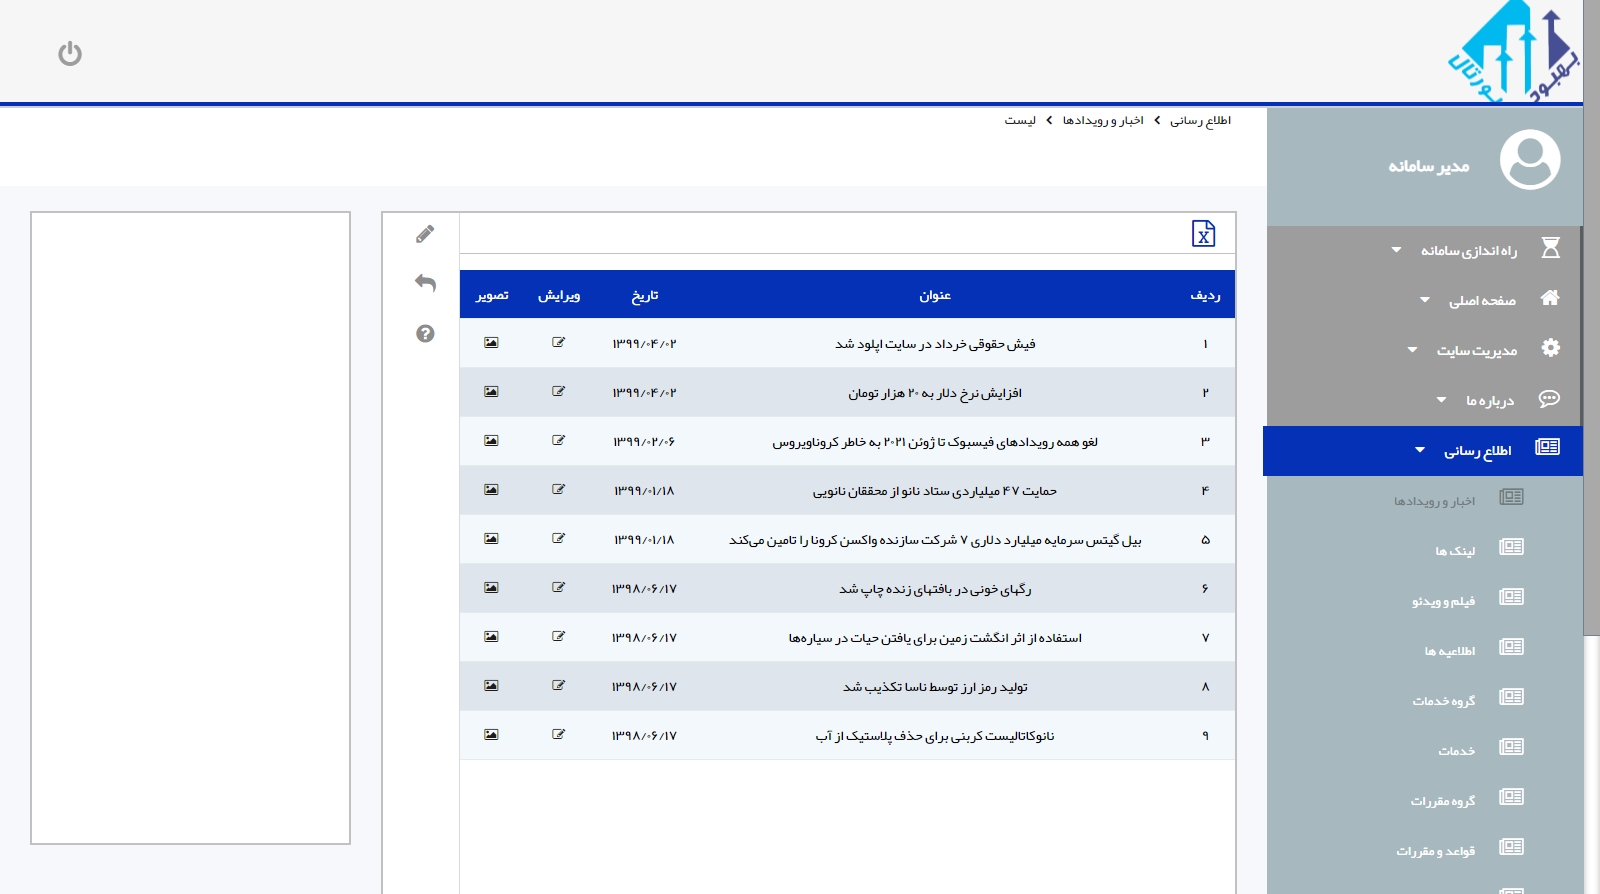Image resolution: width=1600 pixels, height=894 pixels.
Task: Export list using the Excel icon
Action: [1203, 234]
